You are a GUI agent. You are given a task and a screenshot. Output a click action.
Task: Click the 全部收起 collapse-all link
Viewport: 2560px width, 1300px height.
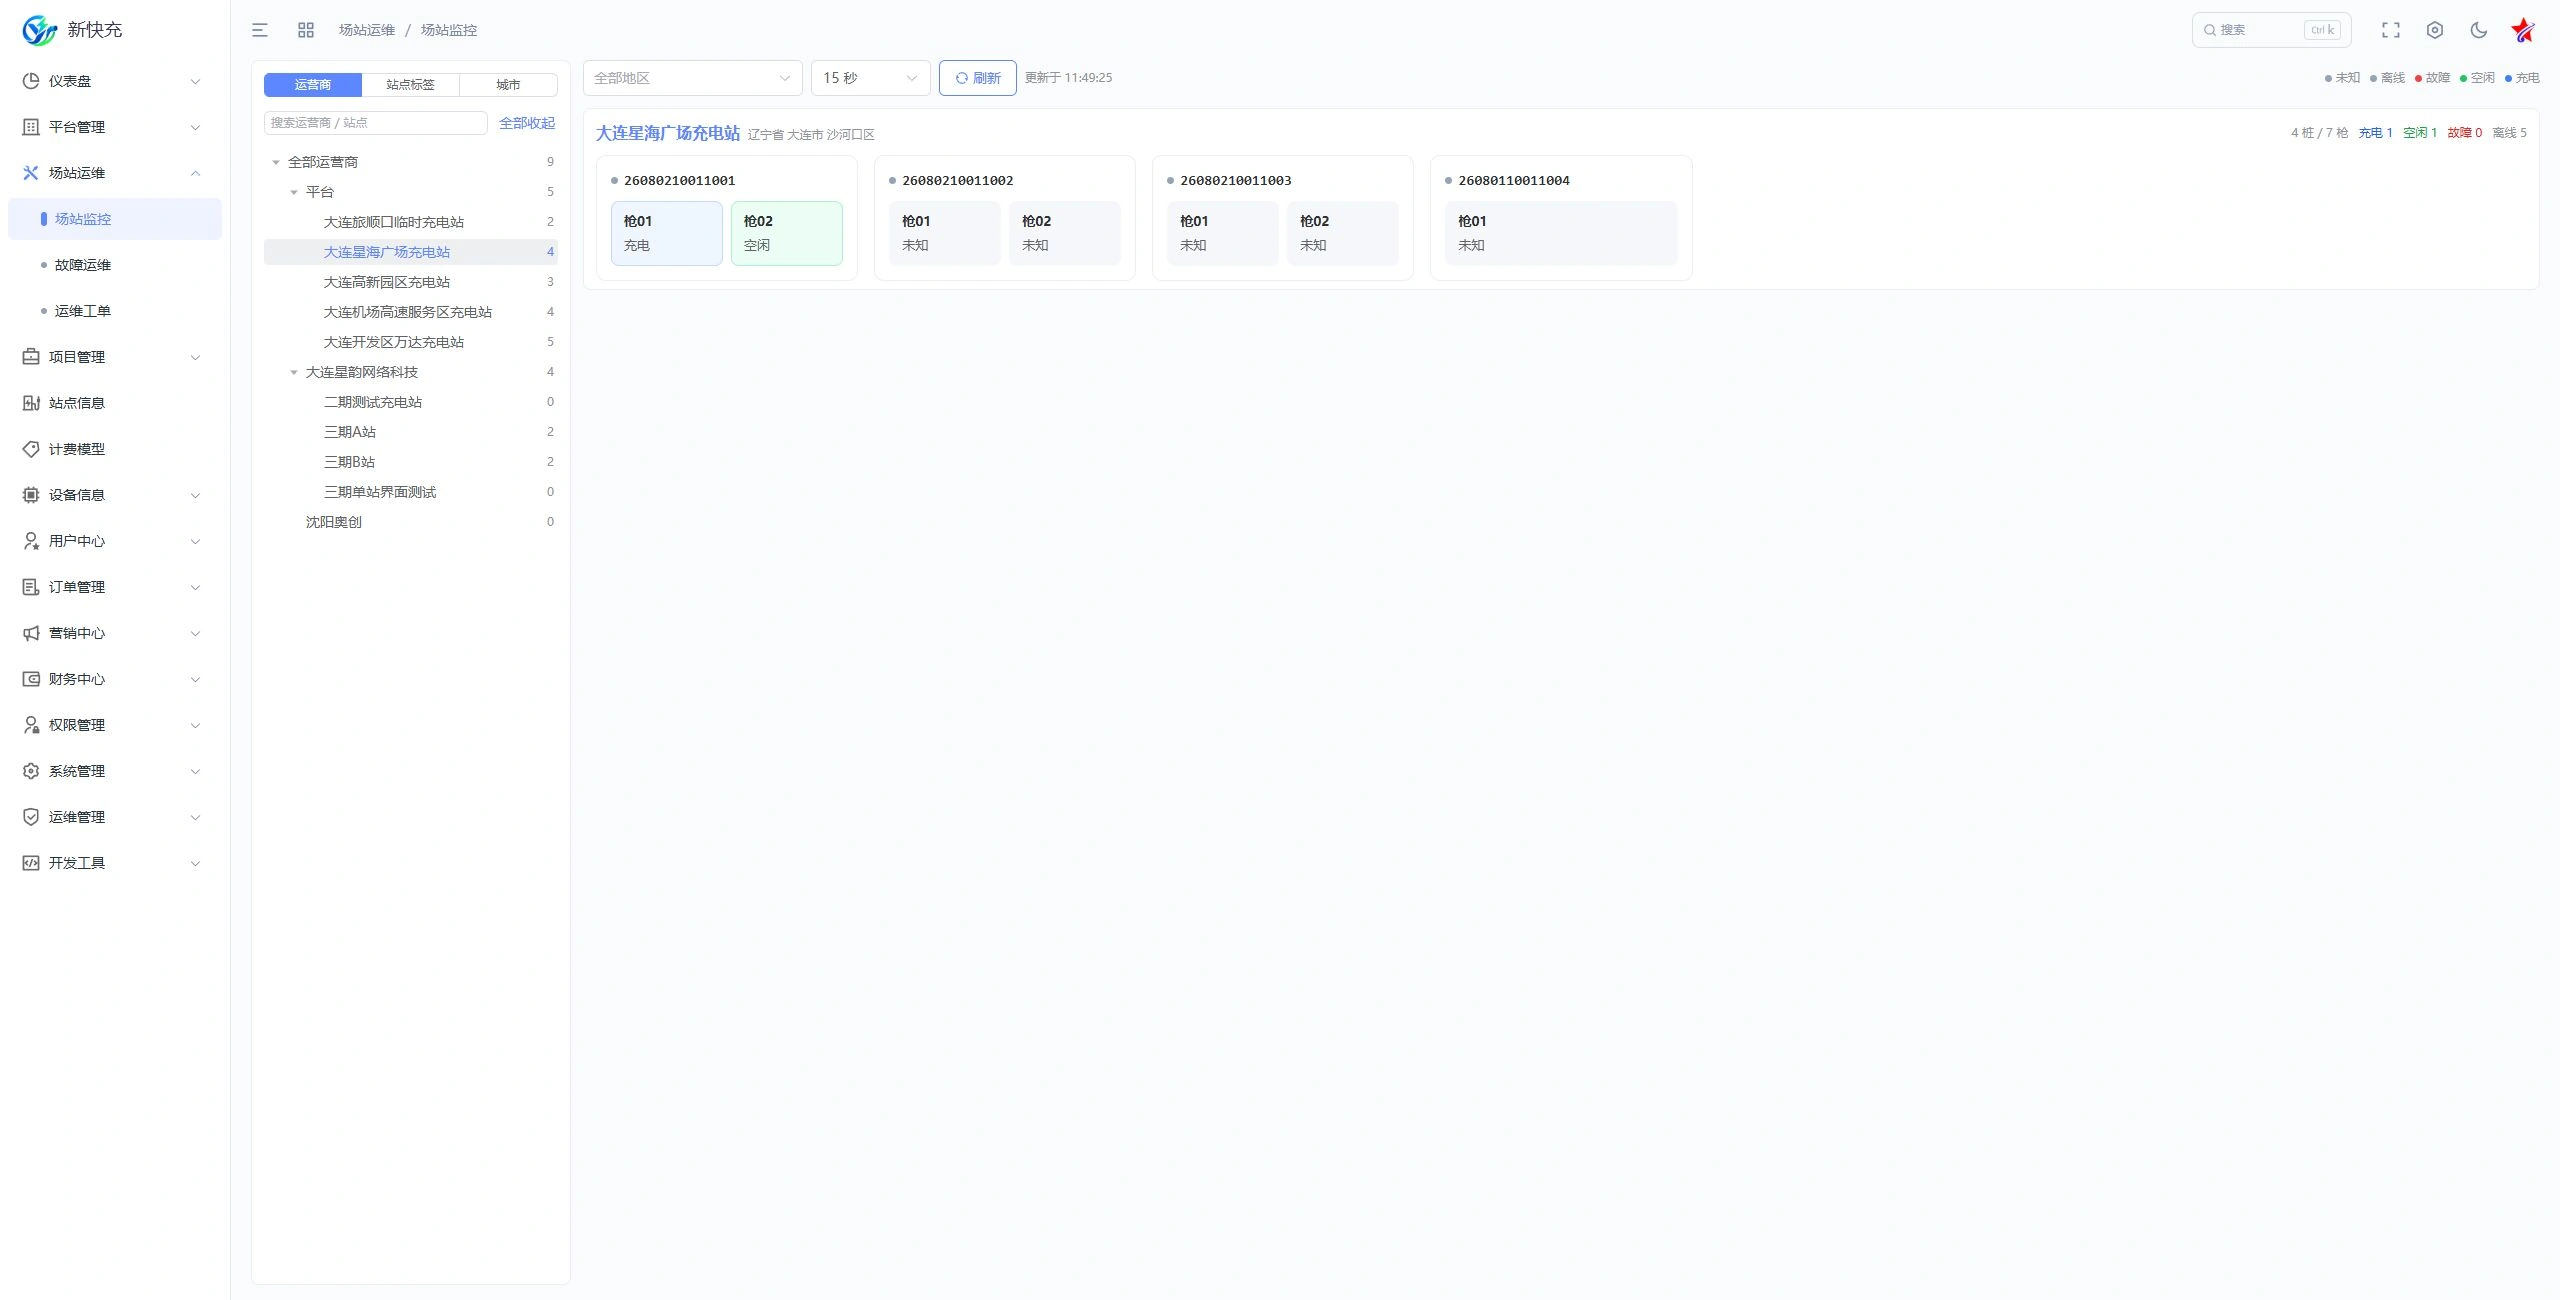[x=527, y=123]
